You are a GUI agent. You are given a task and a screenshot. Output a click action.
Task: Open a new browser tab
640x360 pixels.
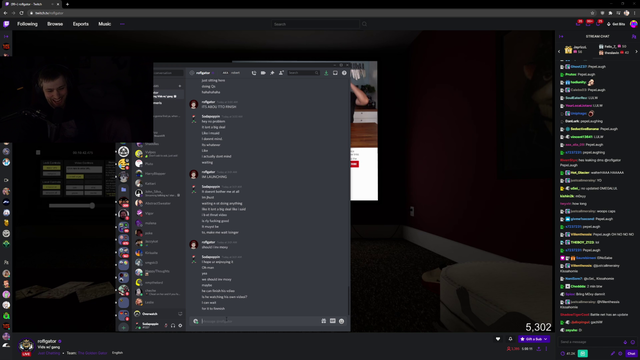click(x=67, y=4)
